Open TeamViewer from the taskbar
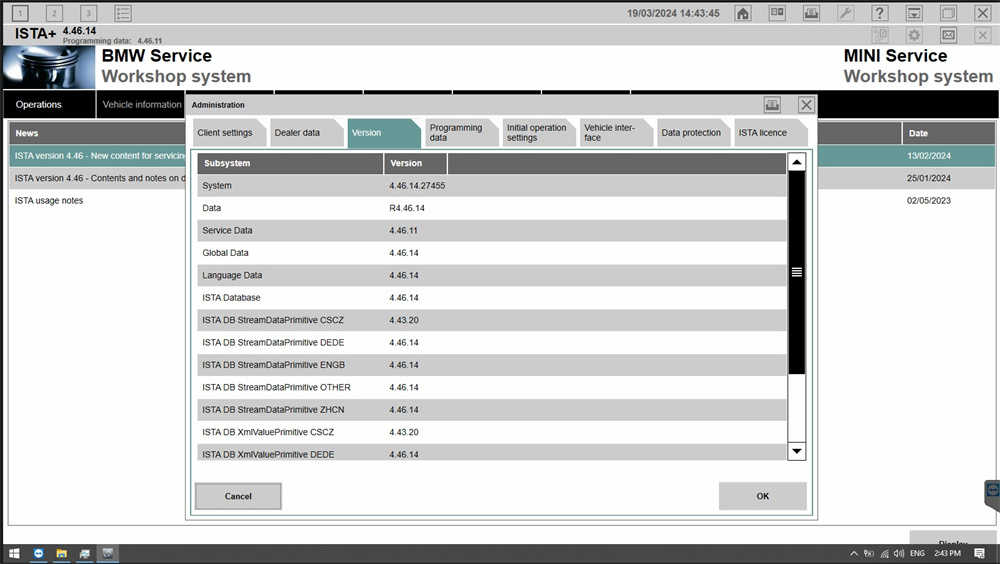 (39, 553)
